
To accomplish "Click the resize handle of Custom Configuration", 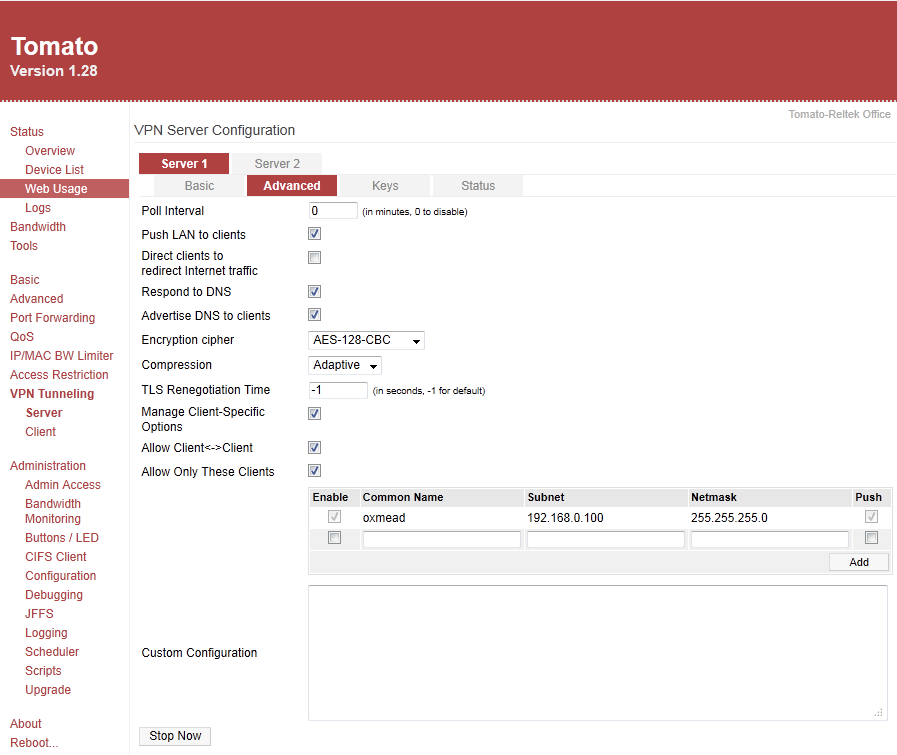I will coord(879,713).
